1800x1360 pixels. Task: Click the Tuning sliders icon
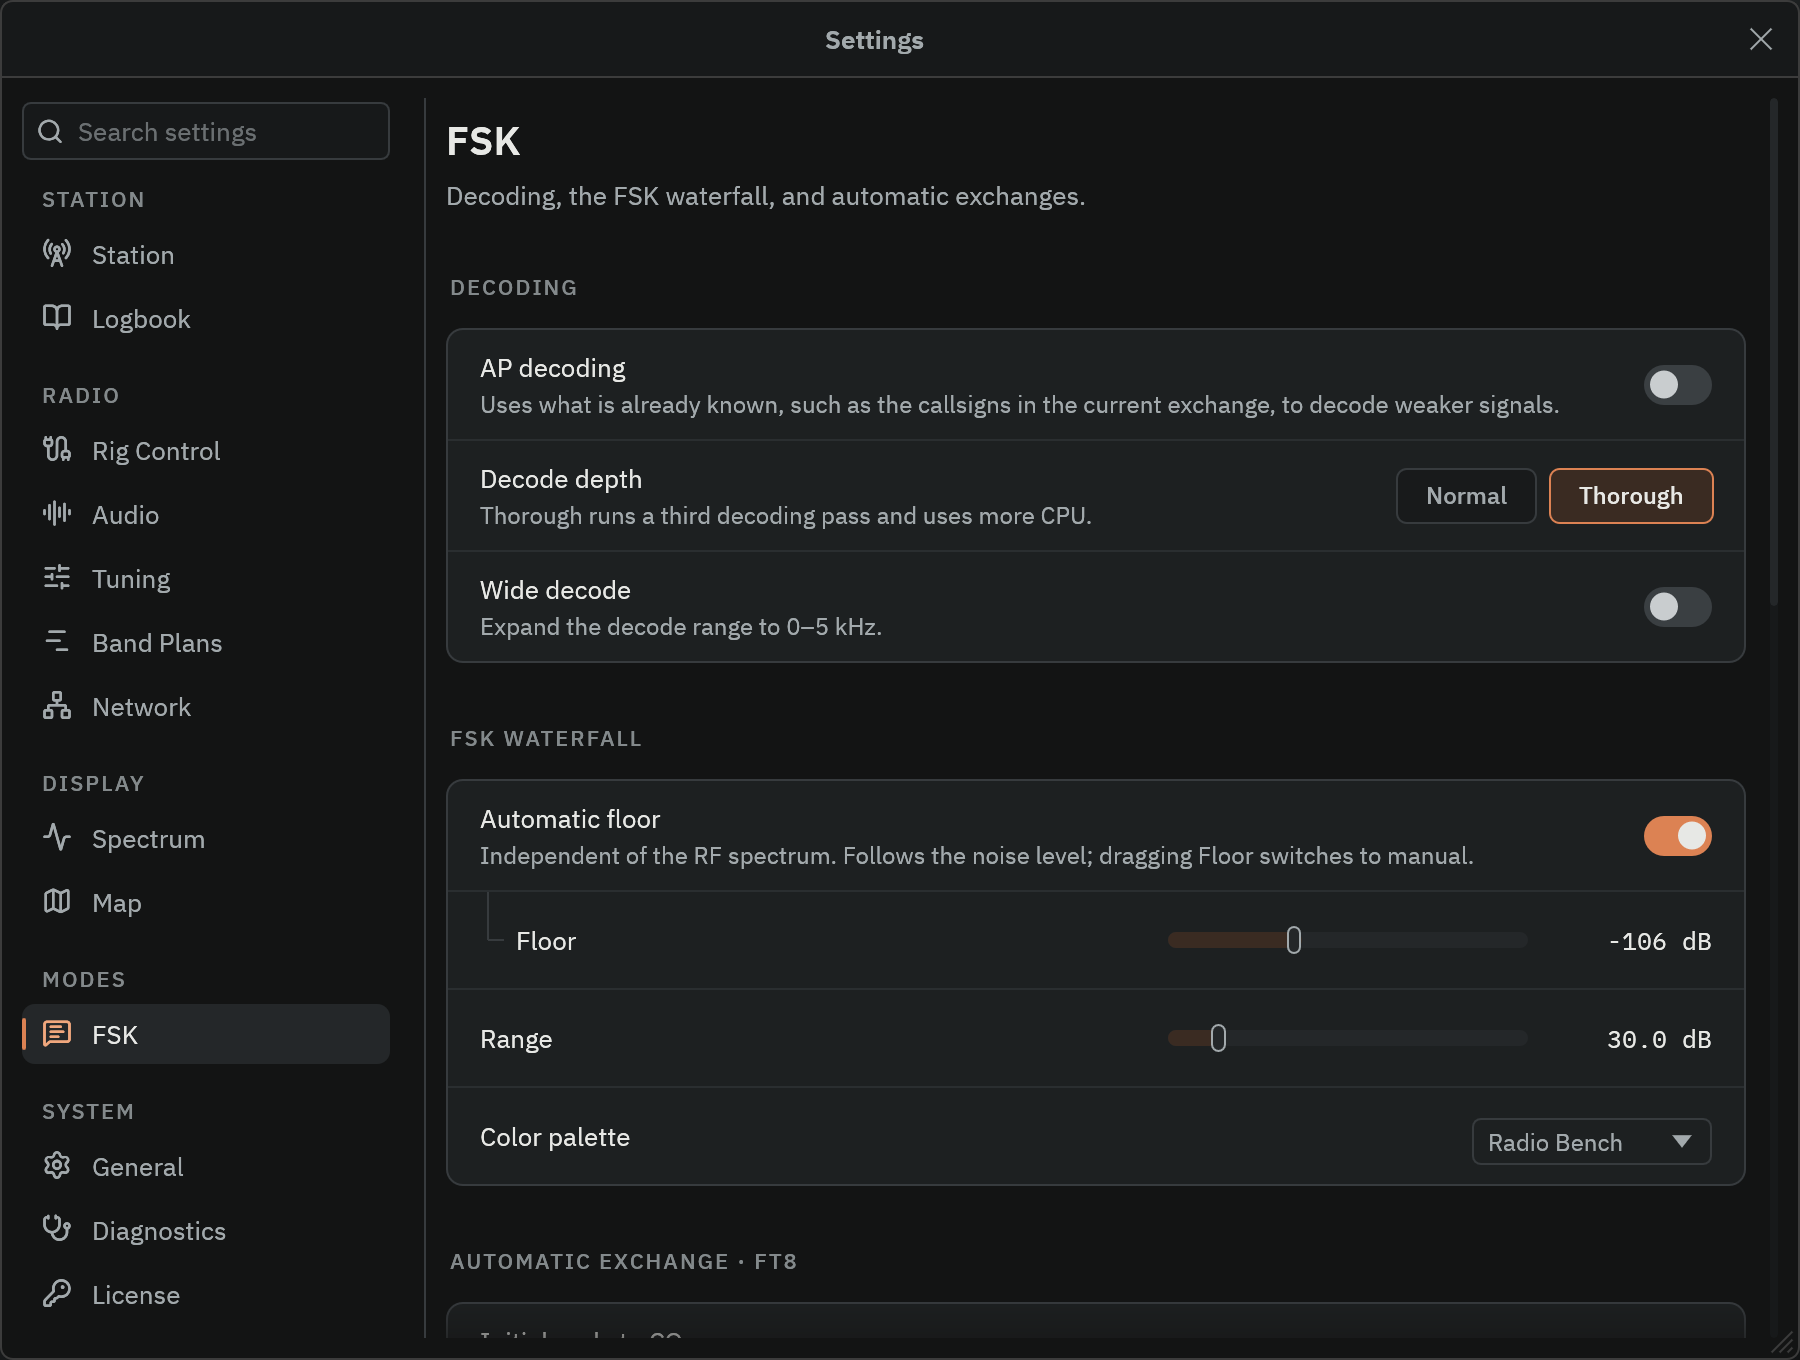(x=57, y=578)
